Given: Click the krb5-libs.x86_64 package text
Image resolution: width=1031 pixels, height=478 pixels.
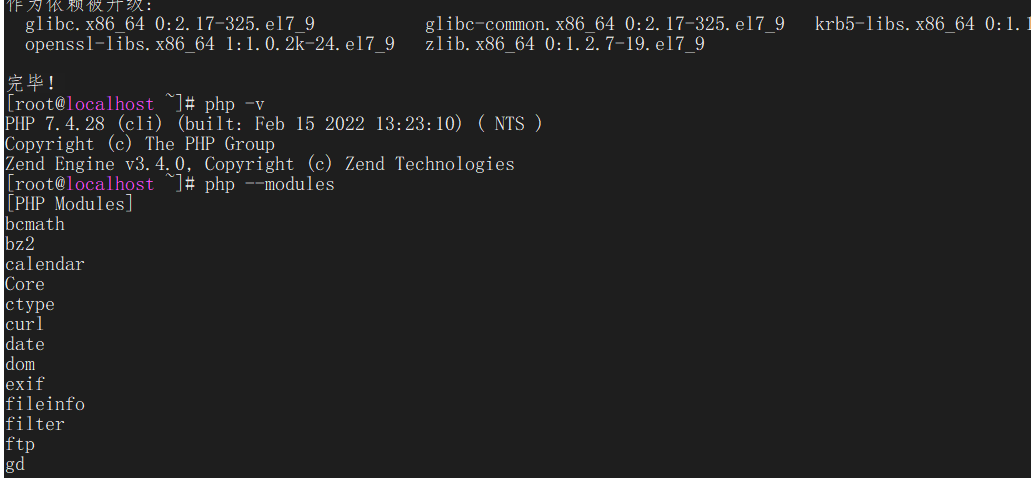Looking at the screenshot, I should coord(894,24).
